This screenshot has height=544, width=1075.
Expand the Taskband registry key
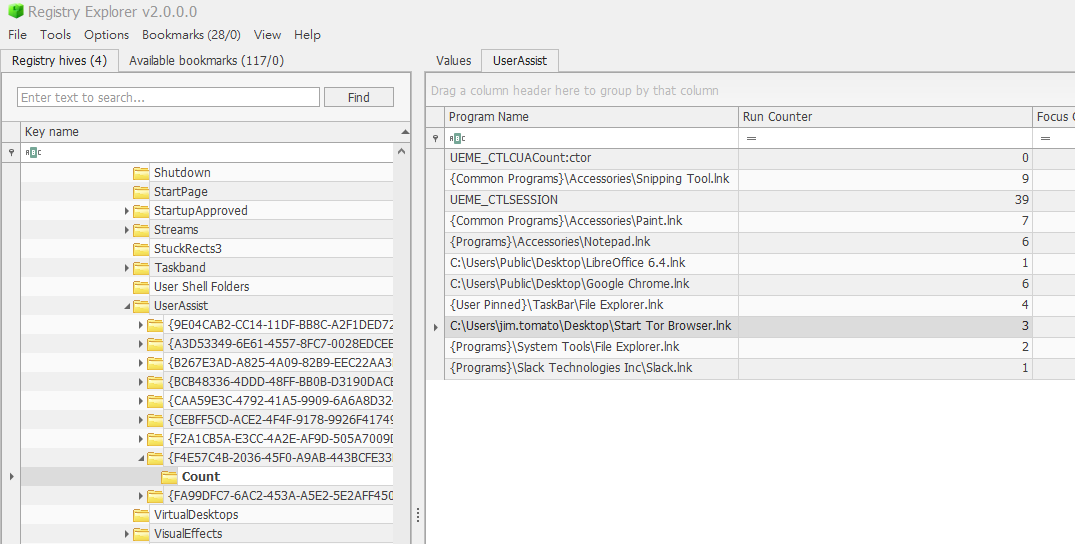(x=127, y=268)
